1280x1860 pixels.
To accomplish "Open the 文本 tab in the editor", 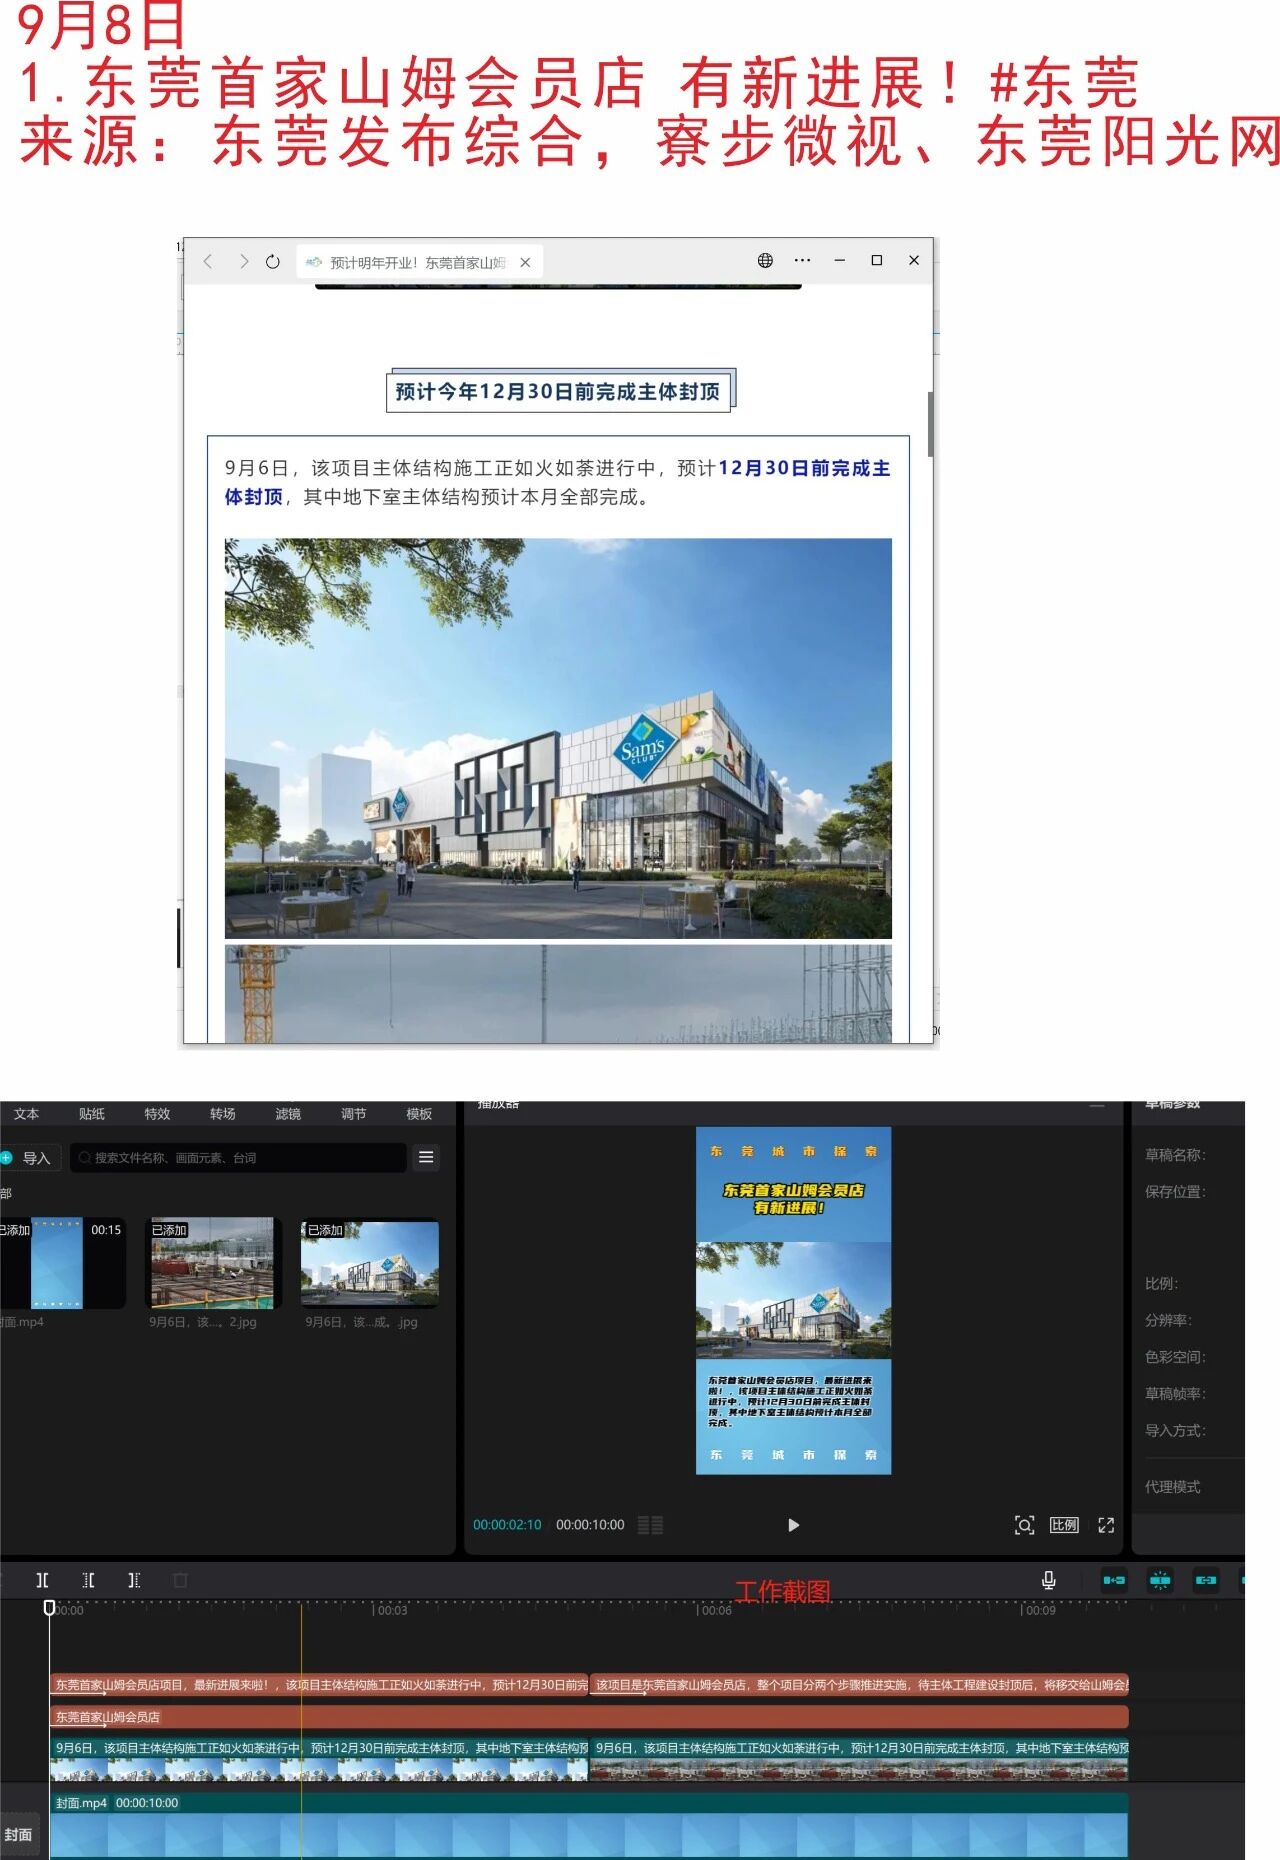I will [x=27, y=1114].
